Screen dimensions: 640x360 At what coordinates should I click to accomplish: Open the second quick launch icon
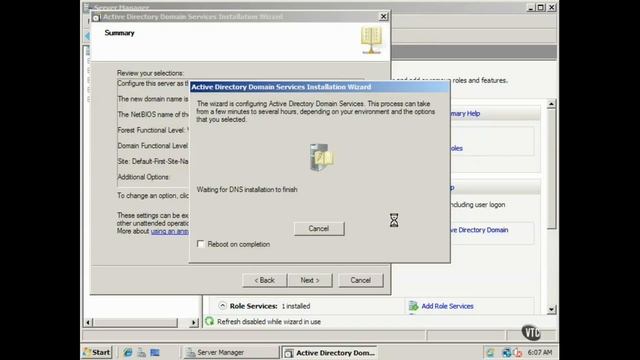(141, 352)
